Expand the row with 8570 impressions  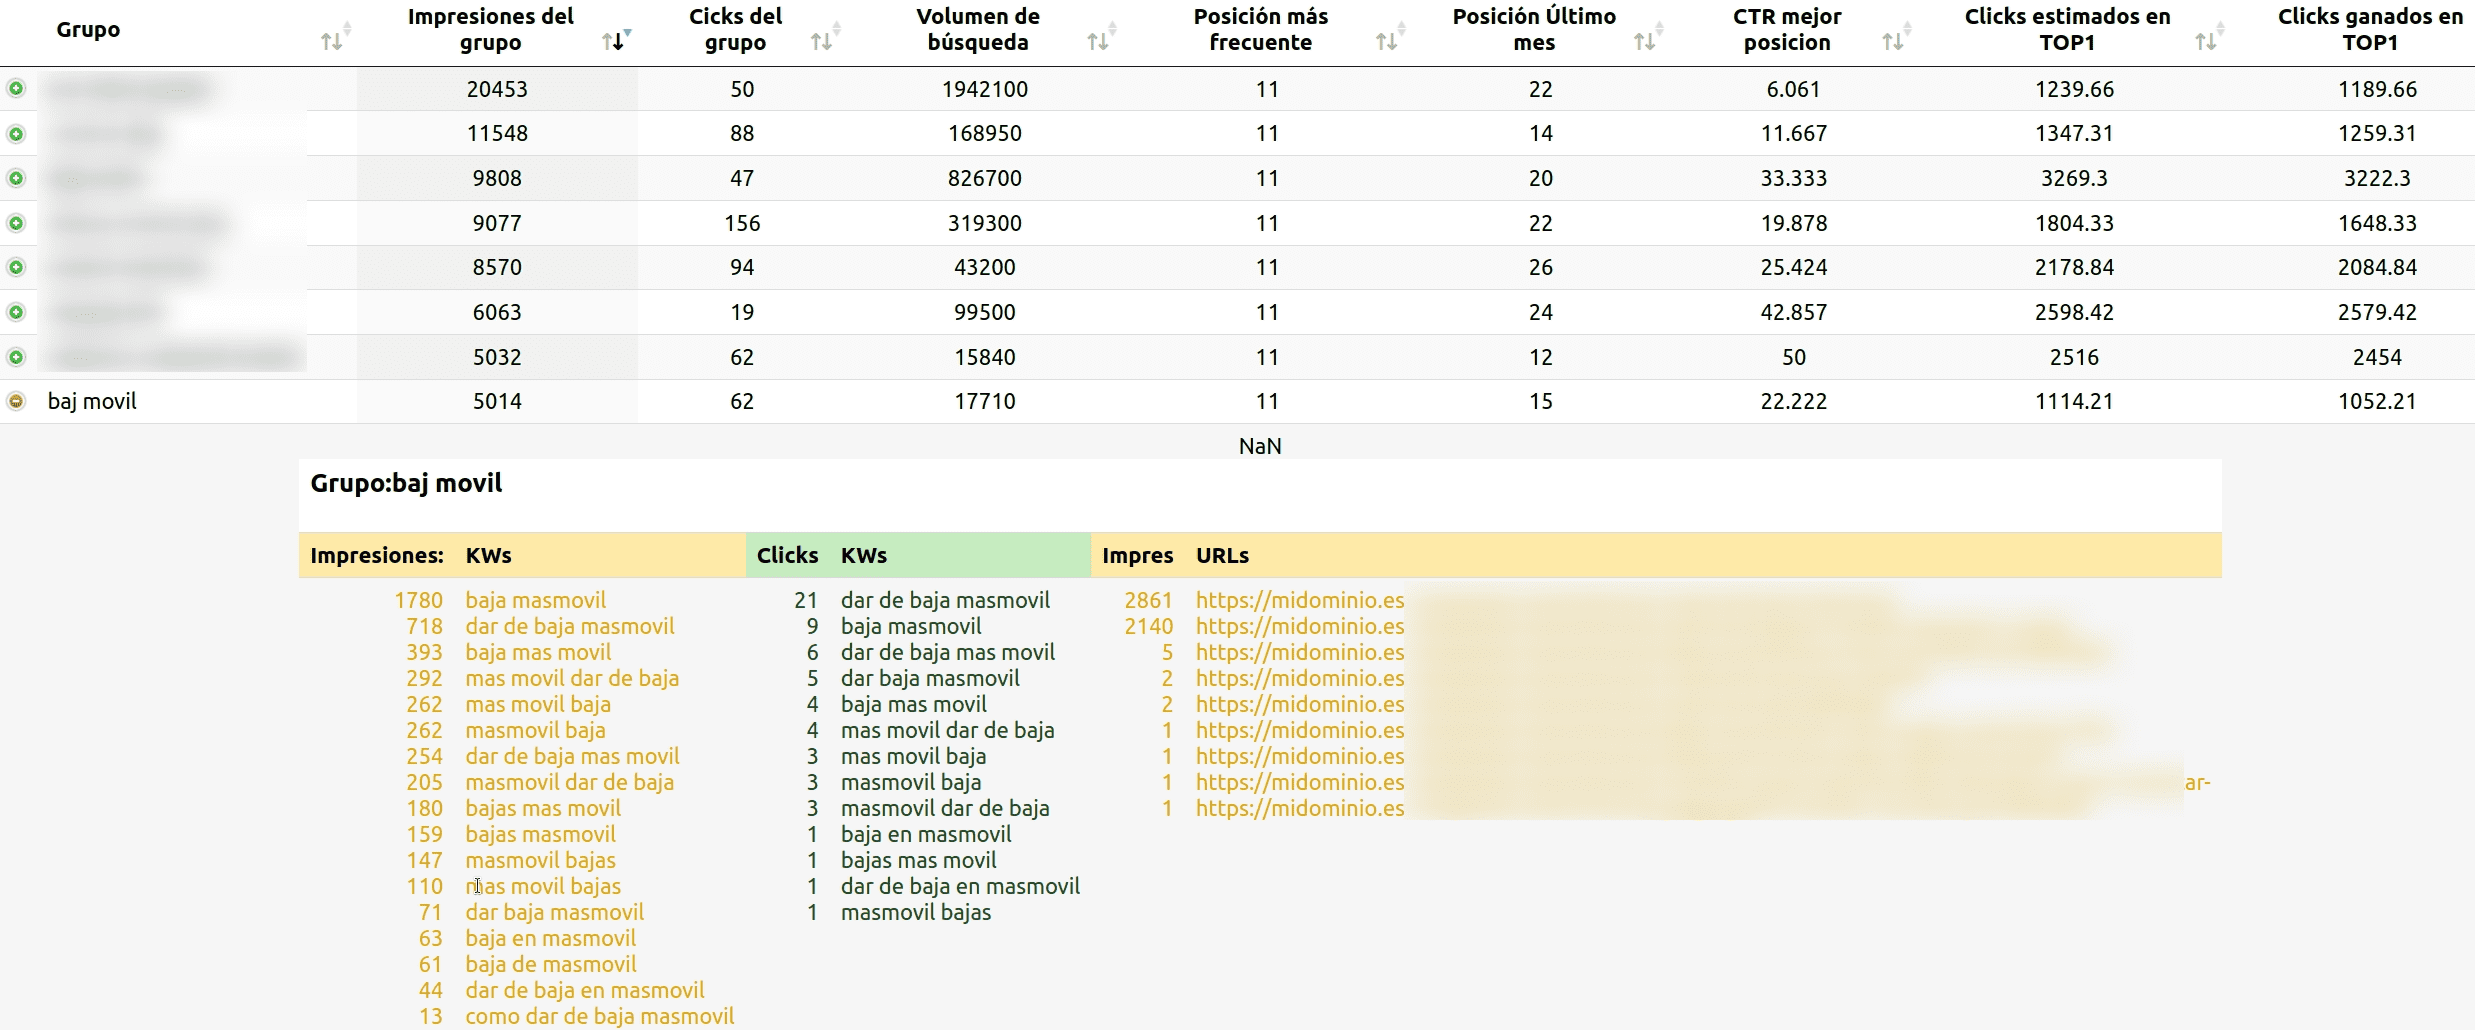pos(16,267)
